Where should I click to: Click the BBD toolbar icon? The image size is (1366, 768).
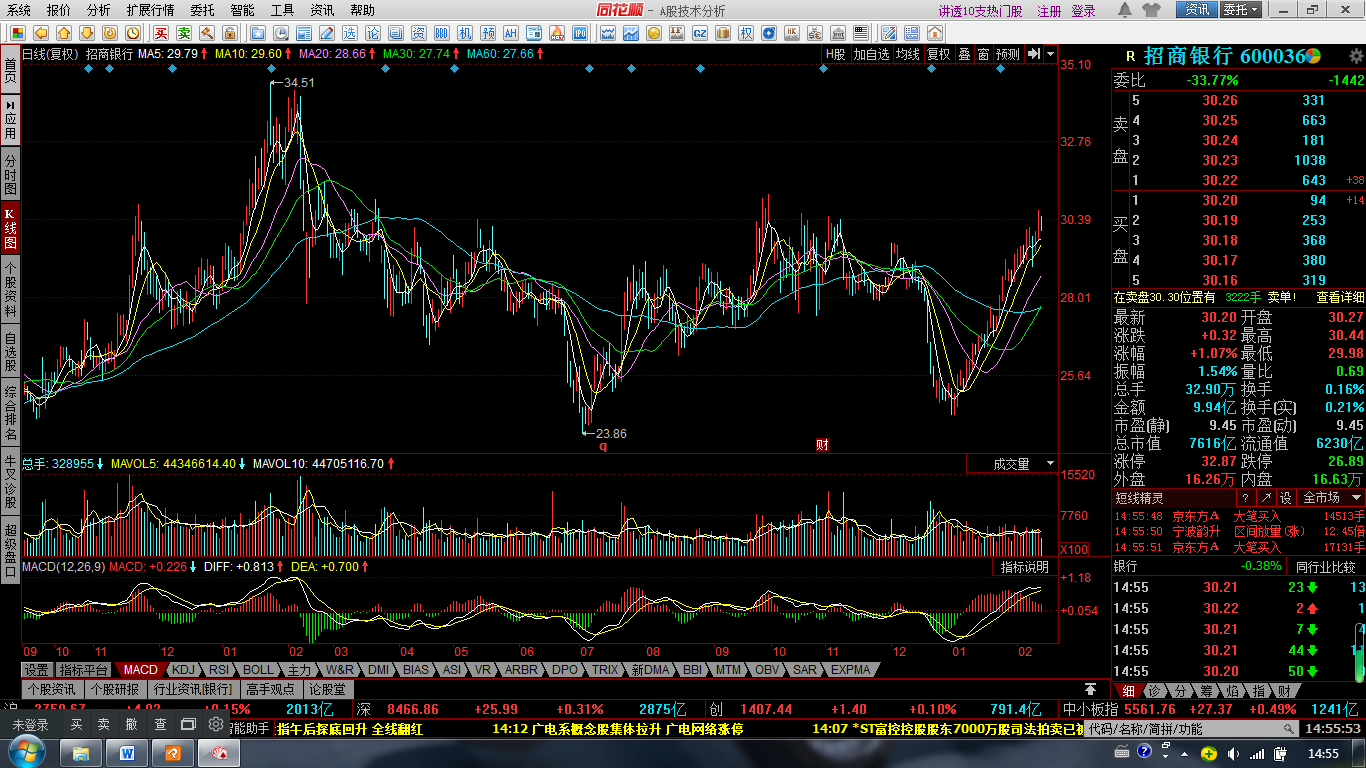442,33
